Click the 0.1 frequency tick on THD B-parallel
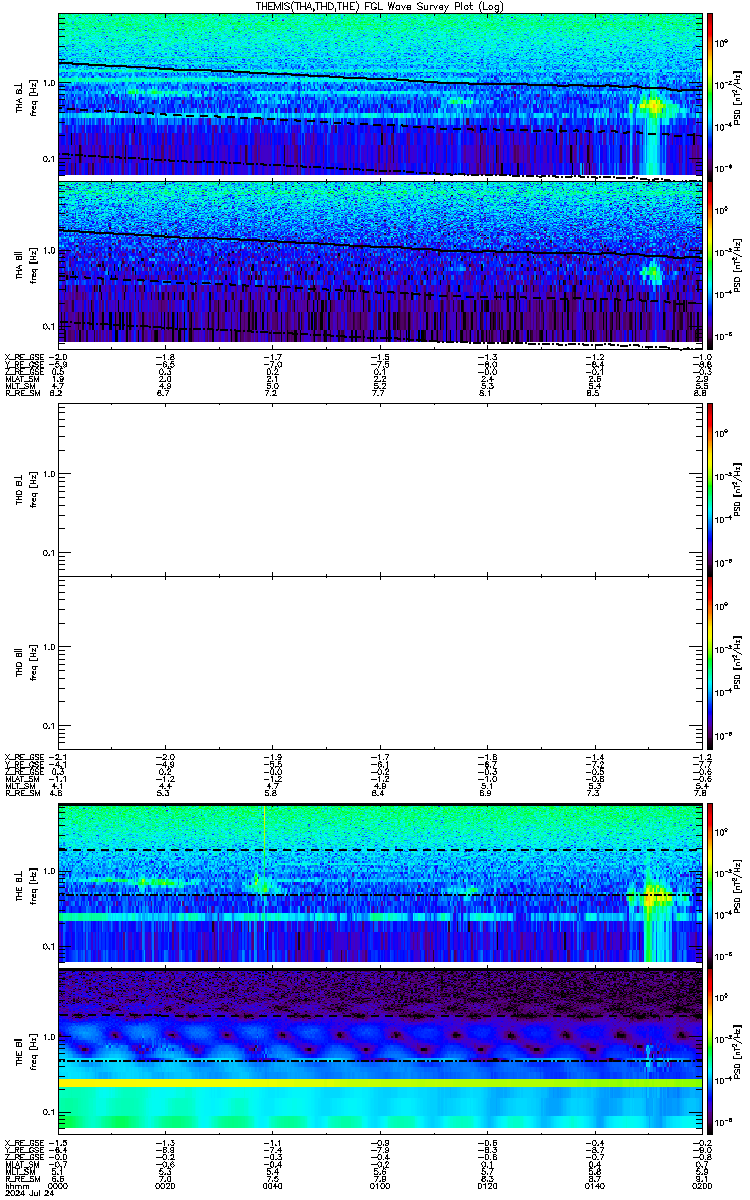 click(x=48, y=725)
